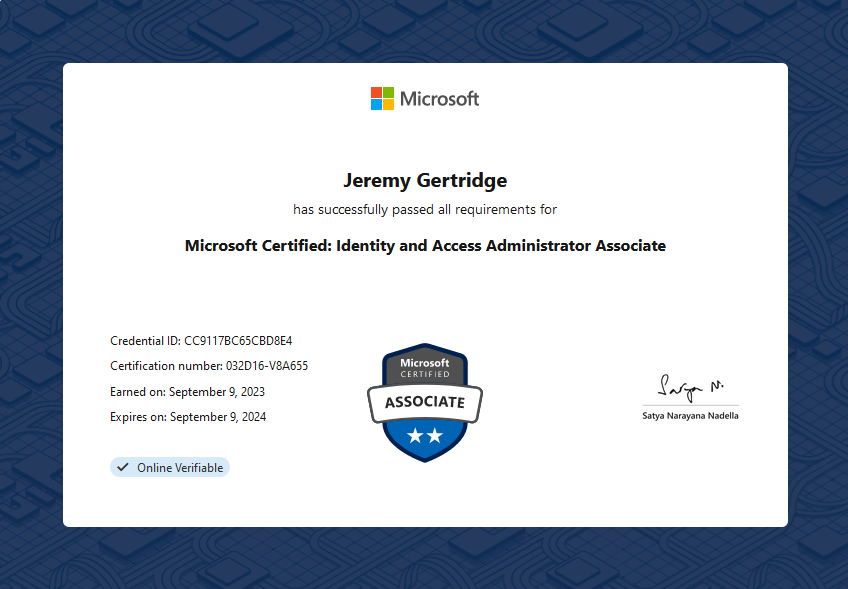
Task: Click the four-color Microsoft logo squares
Action: coord(382,98)
